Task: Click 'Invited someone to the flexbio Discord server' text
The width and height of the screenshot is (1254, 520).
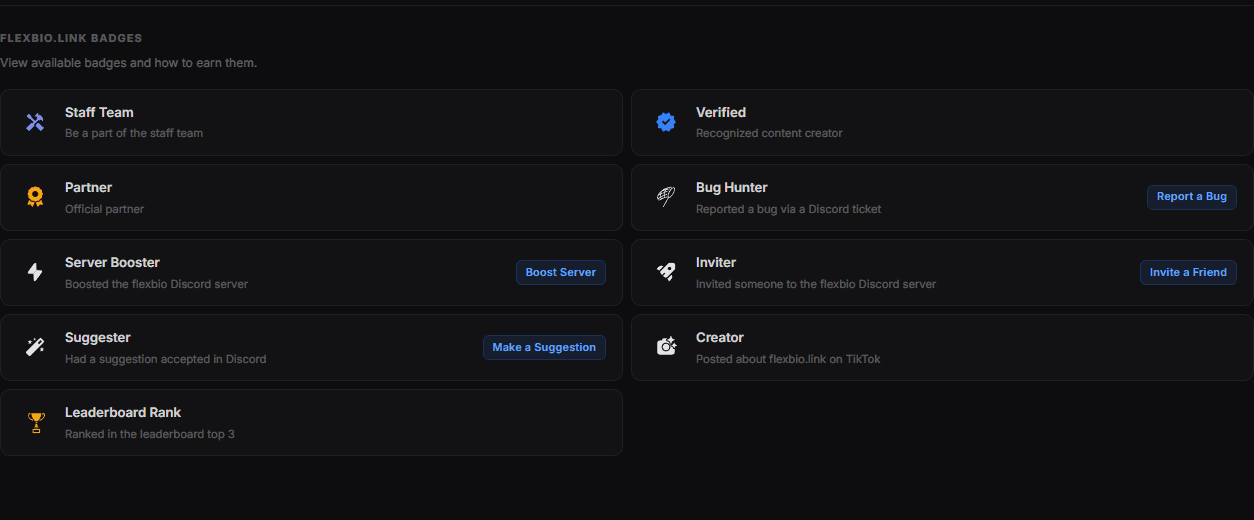Action: click(x=816, y=284)
